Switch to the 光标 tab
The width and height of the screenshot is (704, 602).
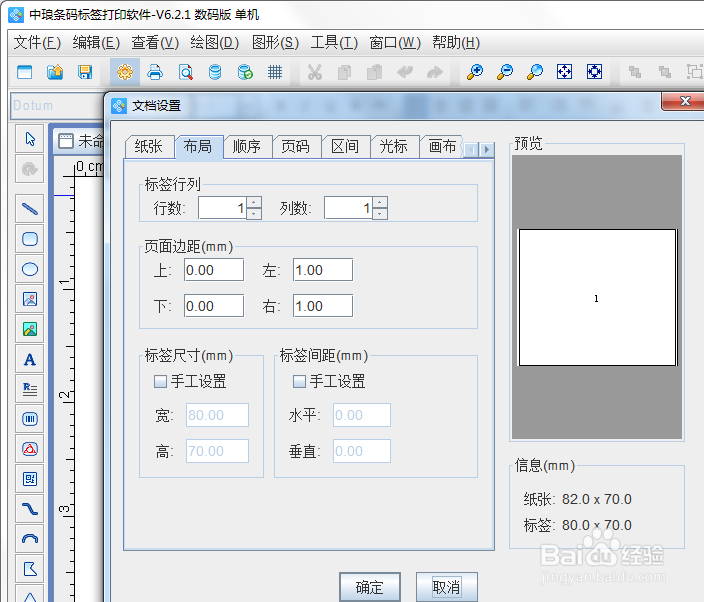point(394,146)
